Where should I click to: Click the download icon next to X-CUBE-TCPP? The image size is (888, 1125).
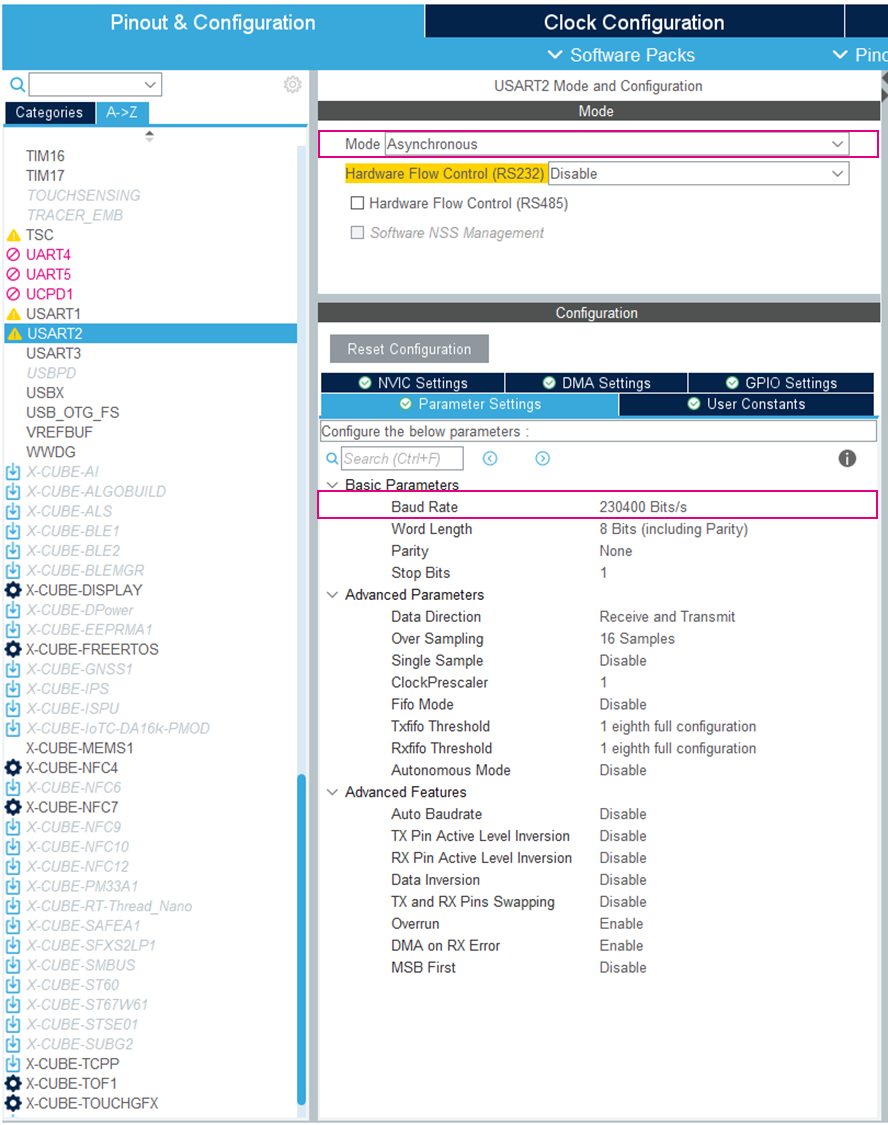click(13, 1064)
